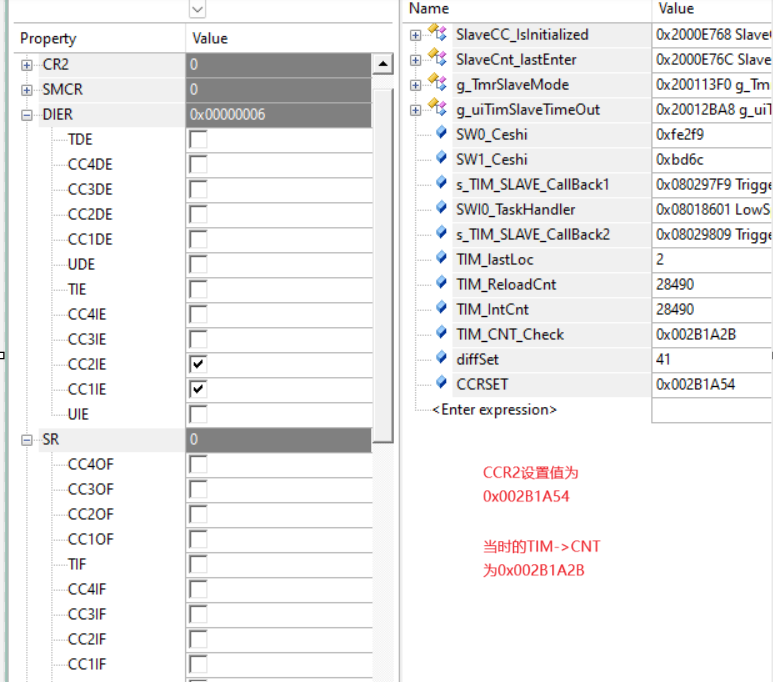Screen dimensions: 773x682
Task: Click the register list vertical scrollbar thumb
Action: [x=383, y=265]
